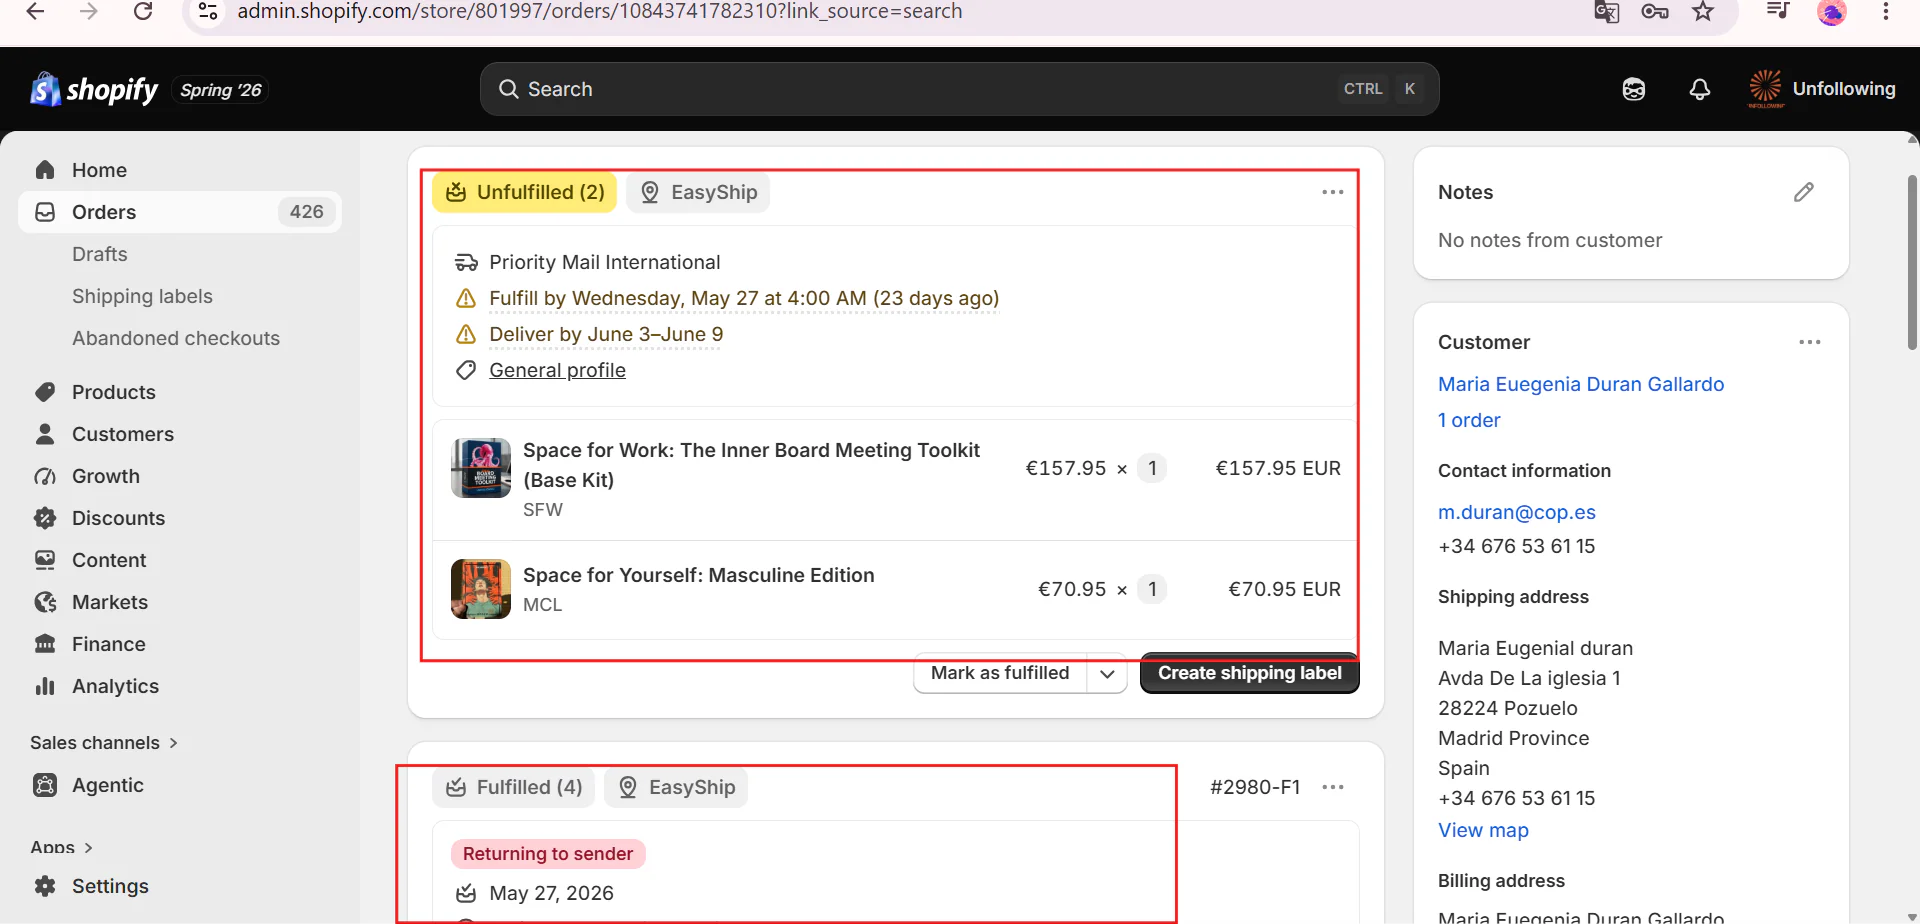The height and width of the screenshot is (924, 1920).
Task: Open the Space for Yourself Masculine Edition thumbnail
Action: tap(481, 589)
